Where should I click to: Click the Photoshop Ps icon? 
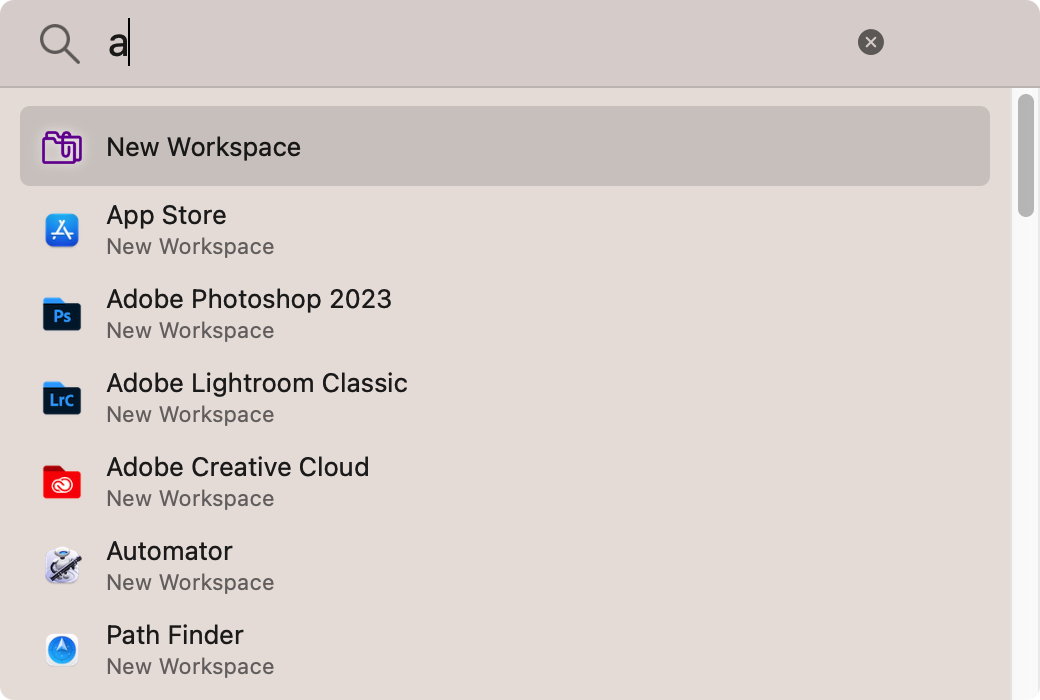click(x=62, y=315)
